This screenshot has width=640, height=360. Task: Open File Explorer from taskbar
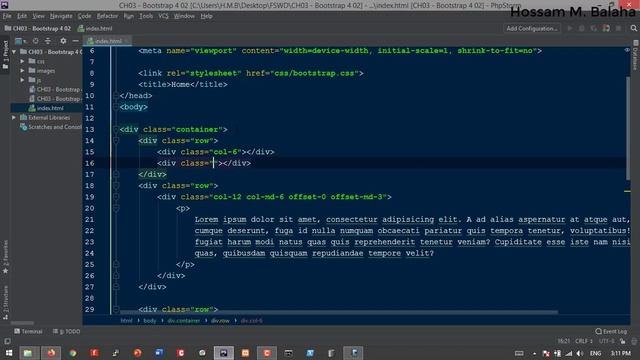(28, 353)
